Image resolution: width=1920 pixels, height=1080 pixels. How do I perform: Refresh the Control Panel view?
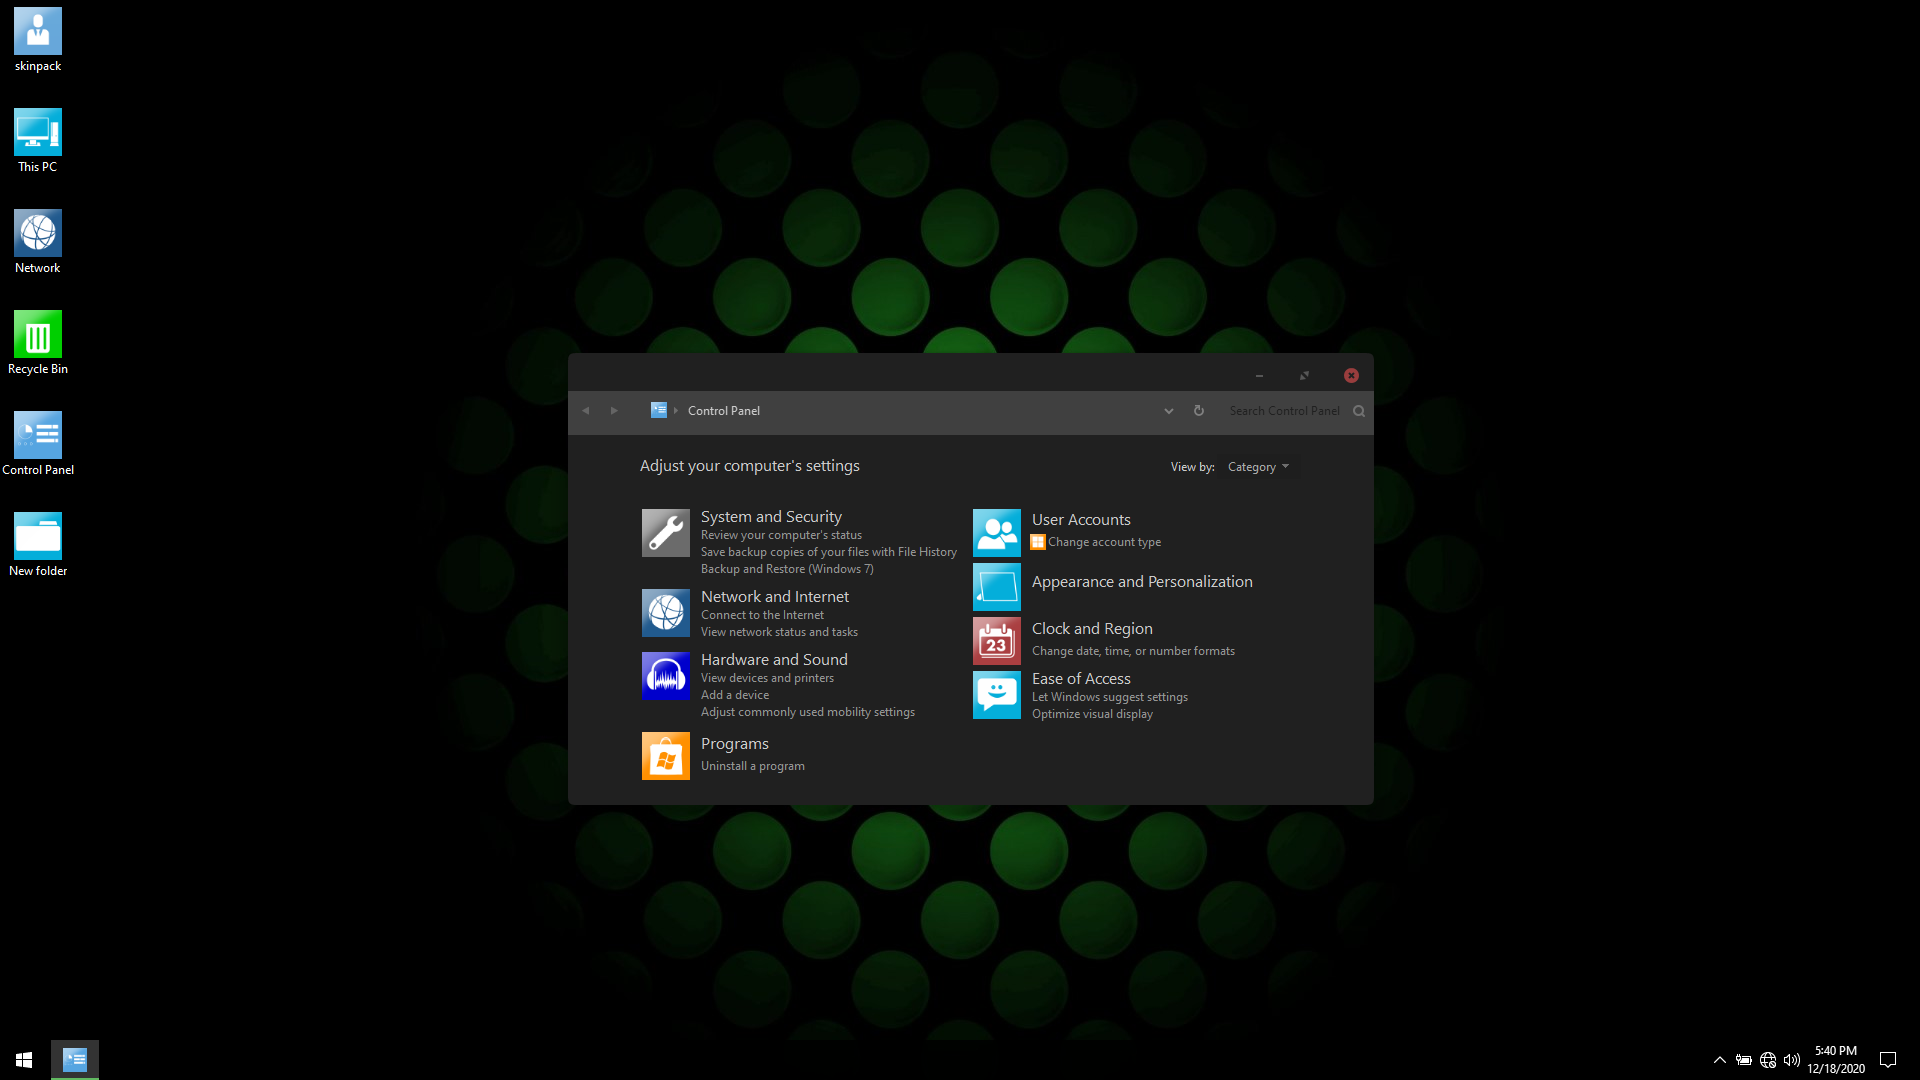1198,411
